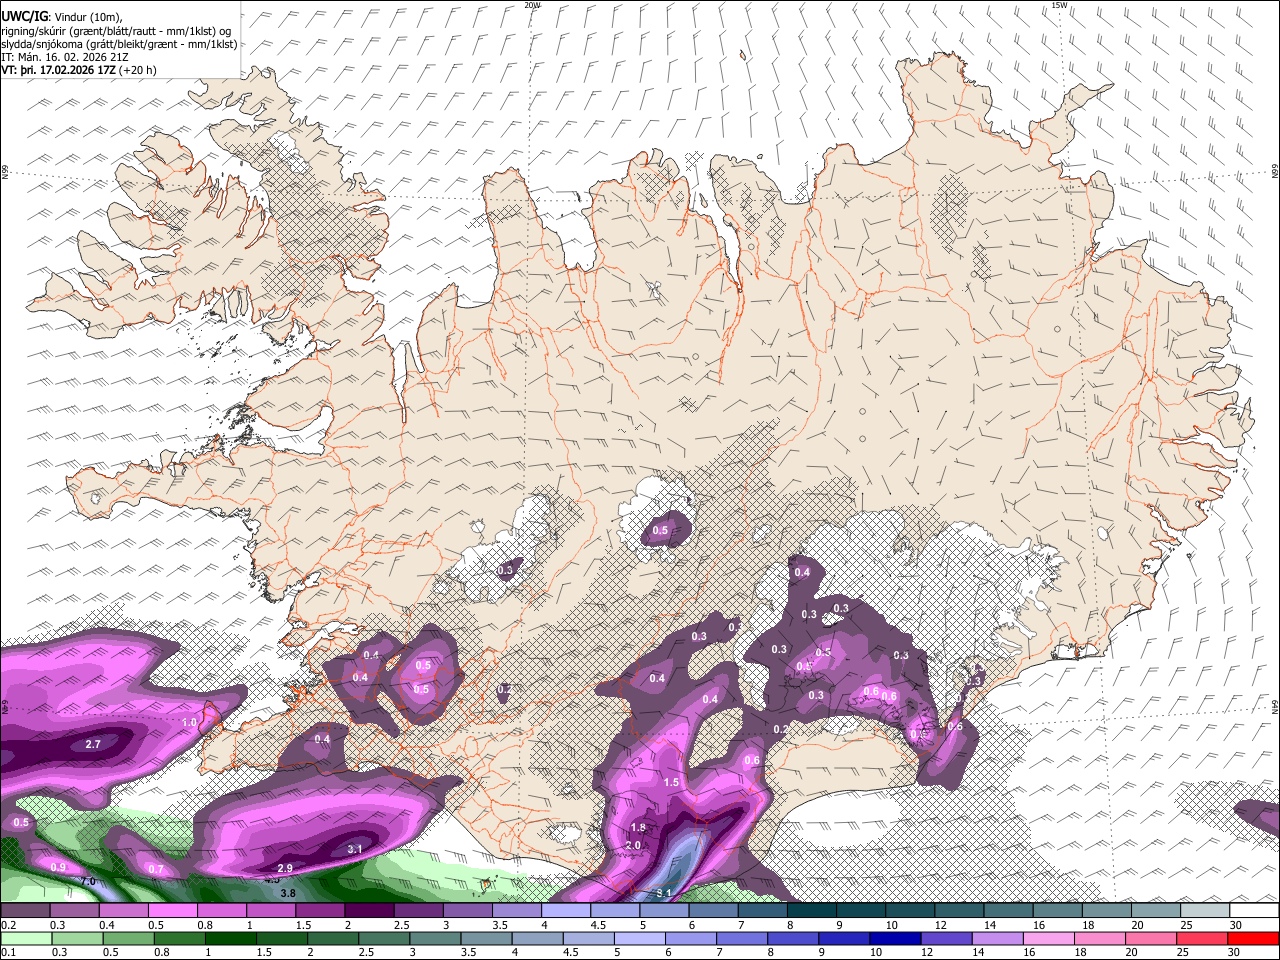Click the UWC/IG title in the legend box
Viewport: 1280px width, 960px height.
pyautogui.click(x=24, y=15)
